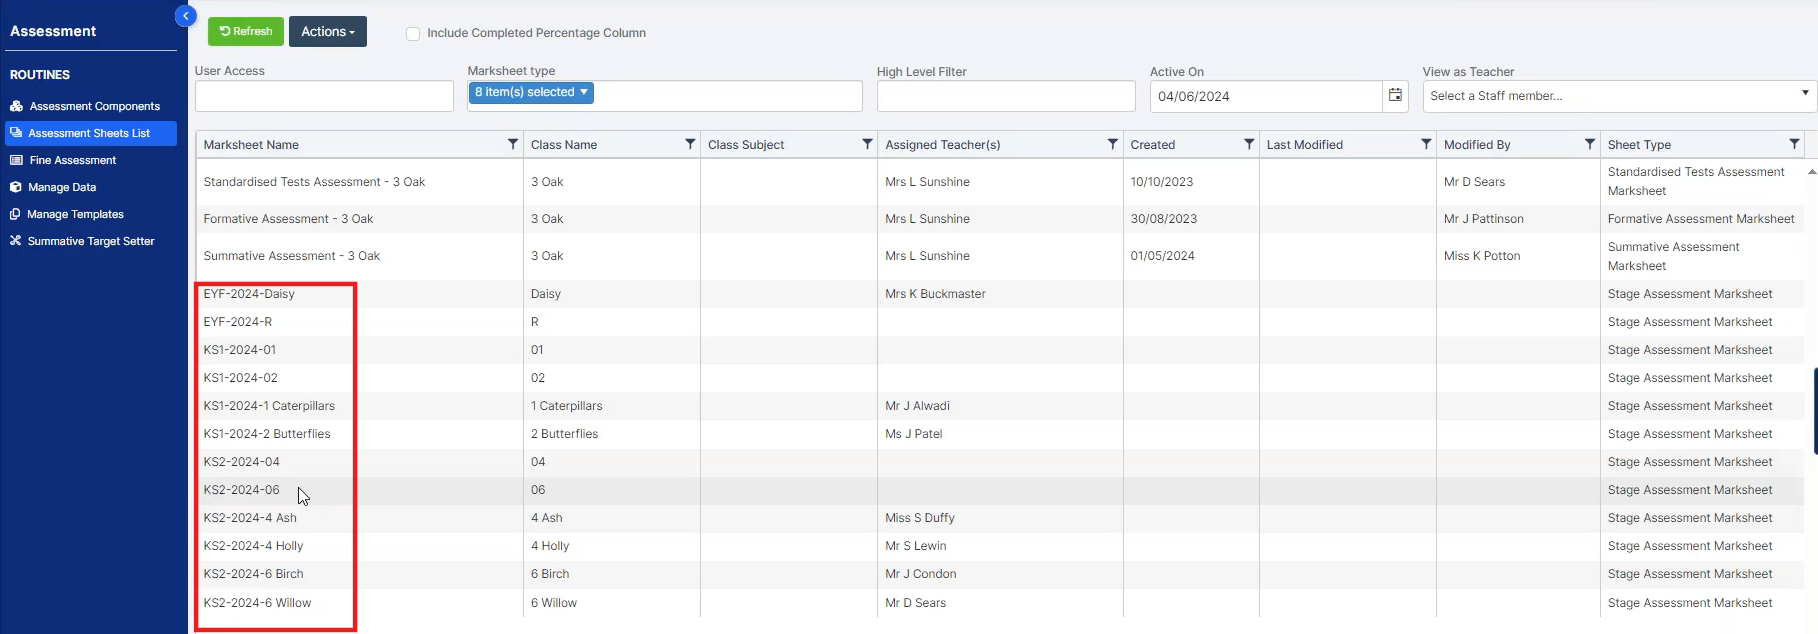
Task: Enable Include Completed Percentage Column checkbox
Action: [x=413, y=33]
